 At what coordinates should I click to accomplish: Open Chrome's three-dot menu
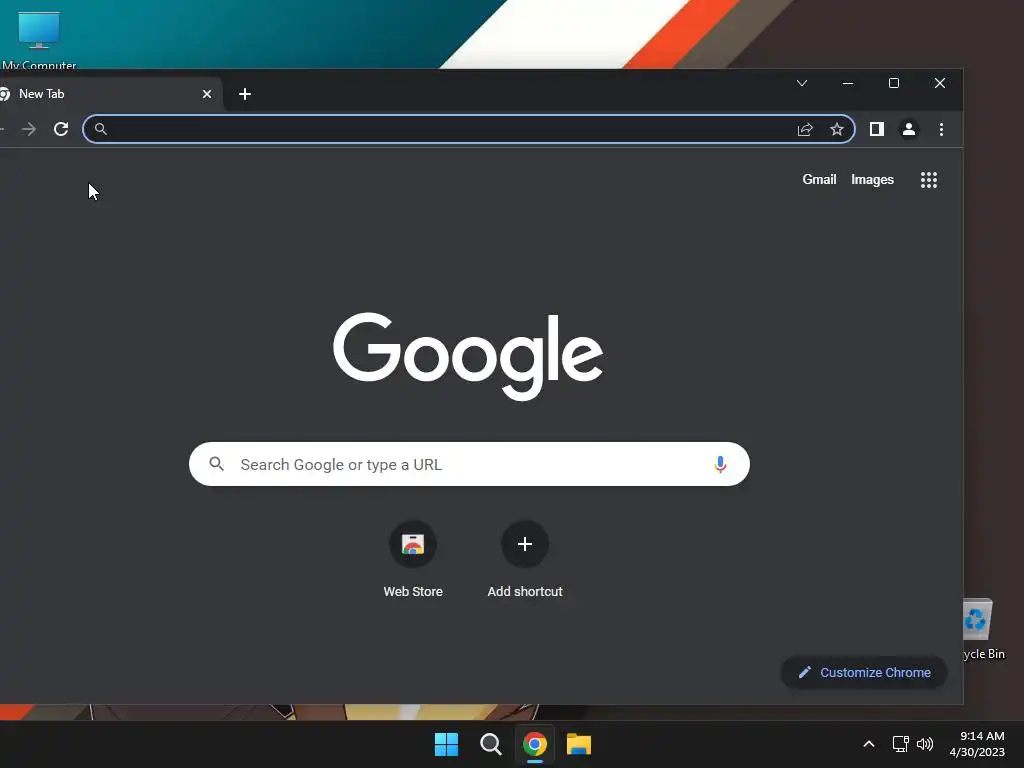(941, 129)
